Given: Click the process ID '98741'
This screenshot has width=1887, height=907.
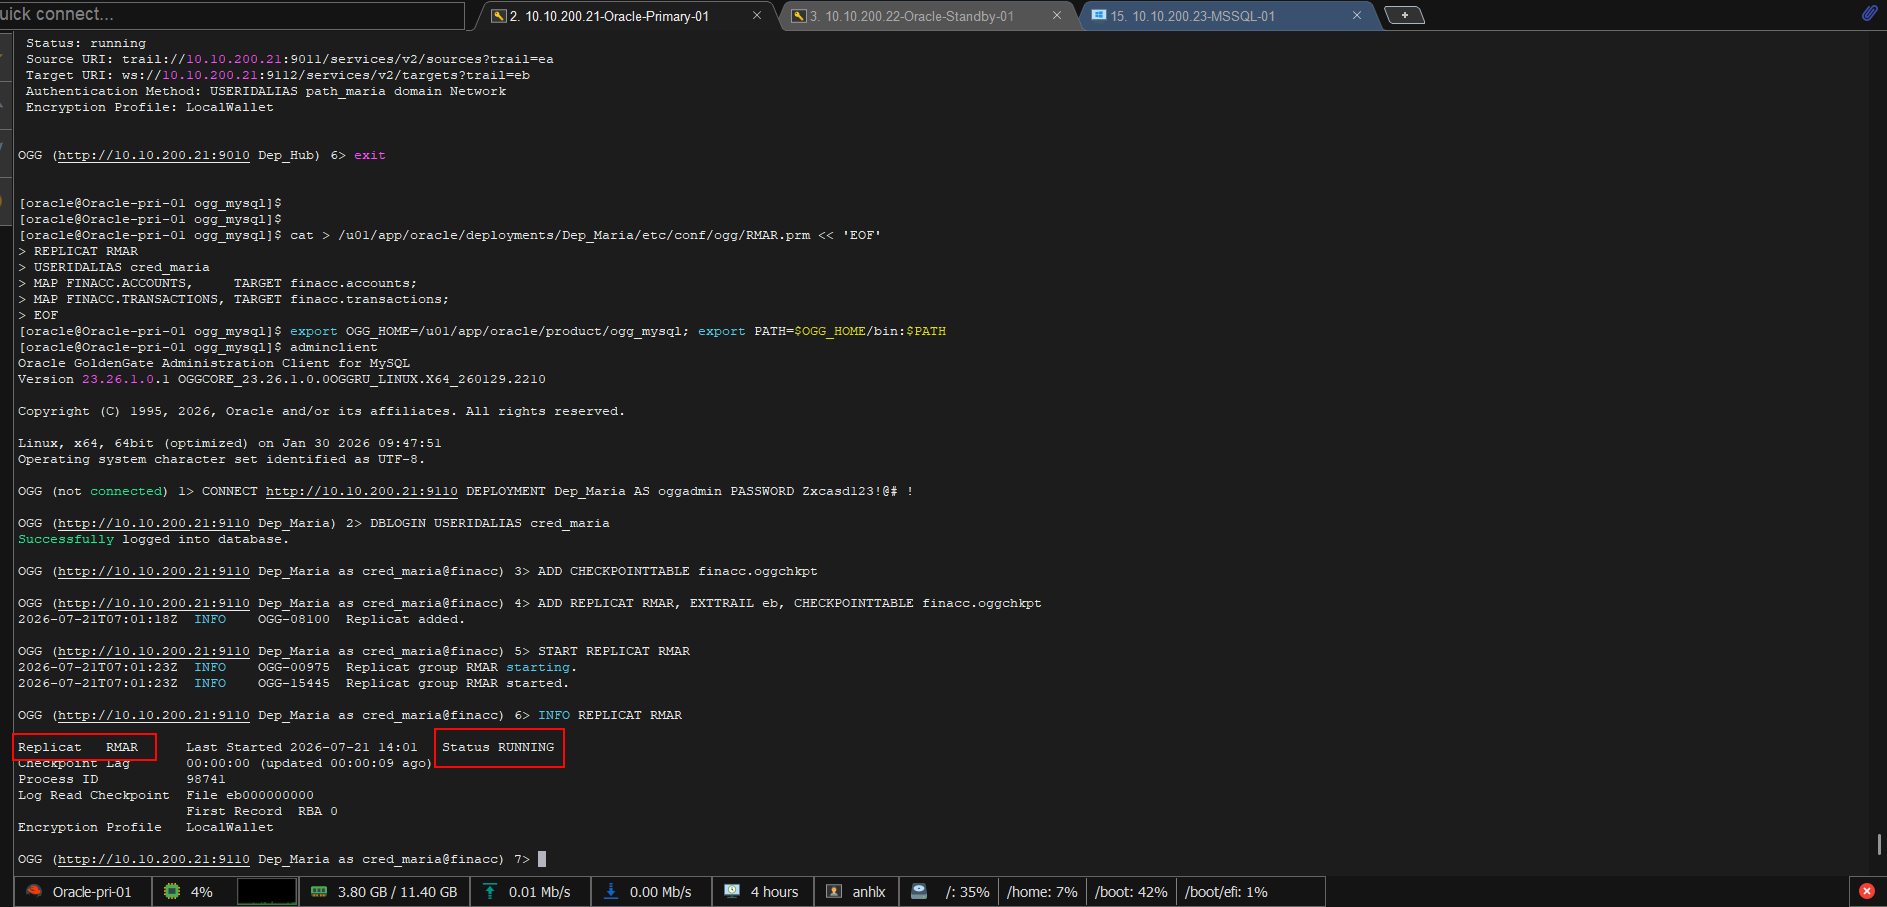Looking at the screenshot, I should click(206, 779).
